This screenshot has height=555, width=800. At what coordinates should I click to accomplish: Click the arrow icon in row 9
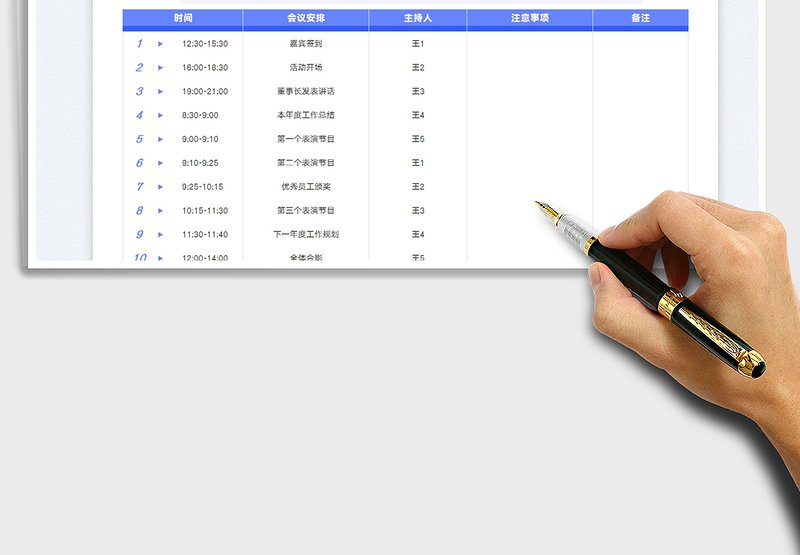tap(160, 235)
